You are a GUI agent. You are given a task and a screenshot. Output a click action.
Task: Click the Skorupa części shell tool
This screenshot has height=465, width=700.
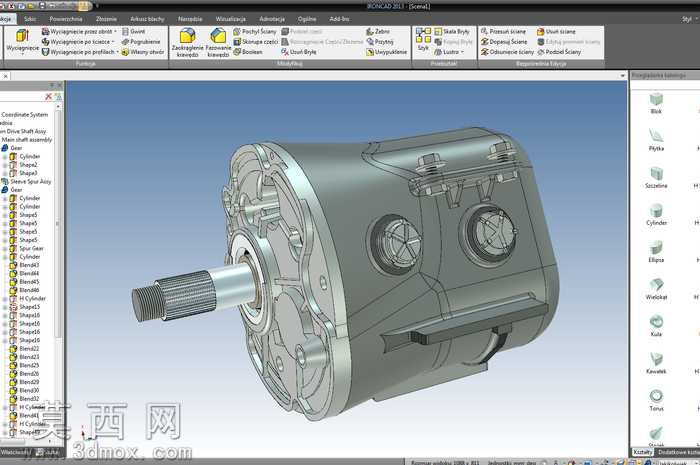pos(256,42)
